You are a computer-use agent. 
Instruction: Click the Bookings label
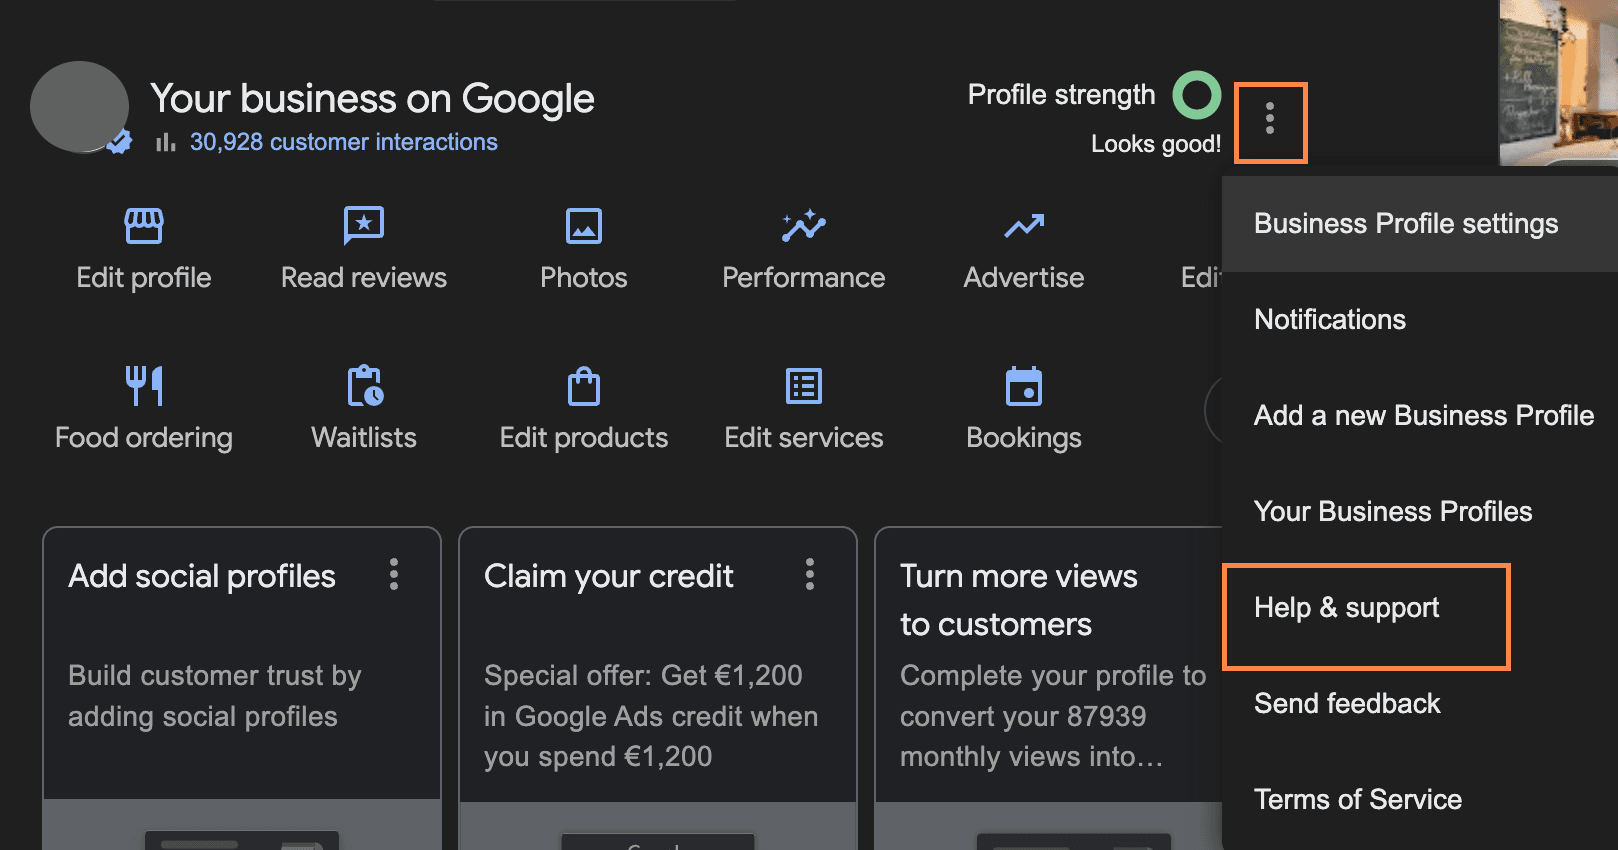coord(1024,438)
